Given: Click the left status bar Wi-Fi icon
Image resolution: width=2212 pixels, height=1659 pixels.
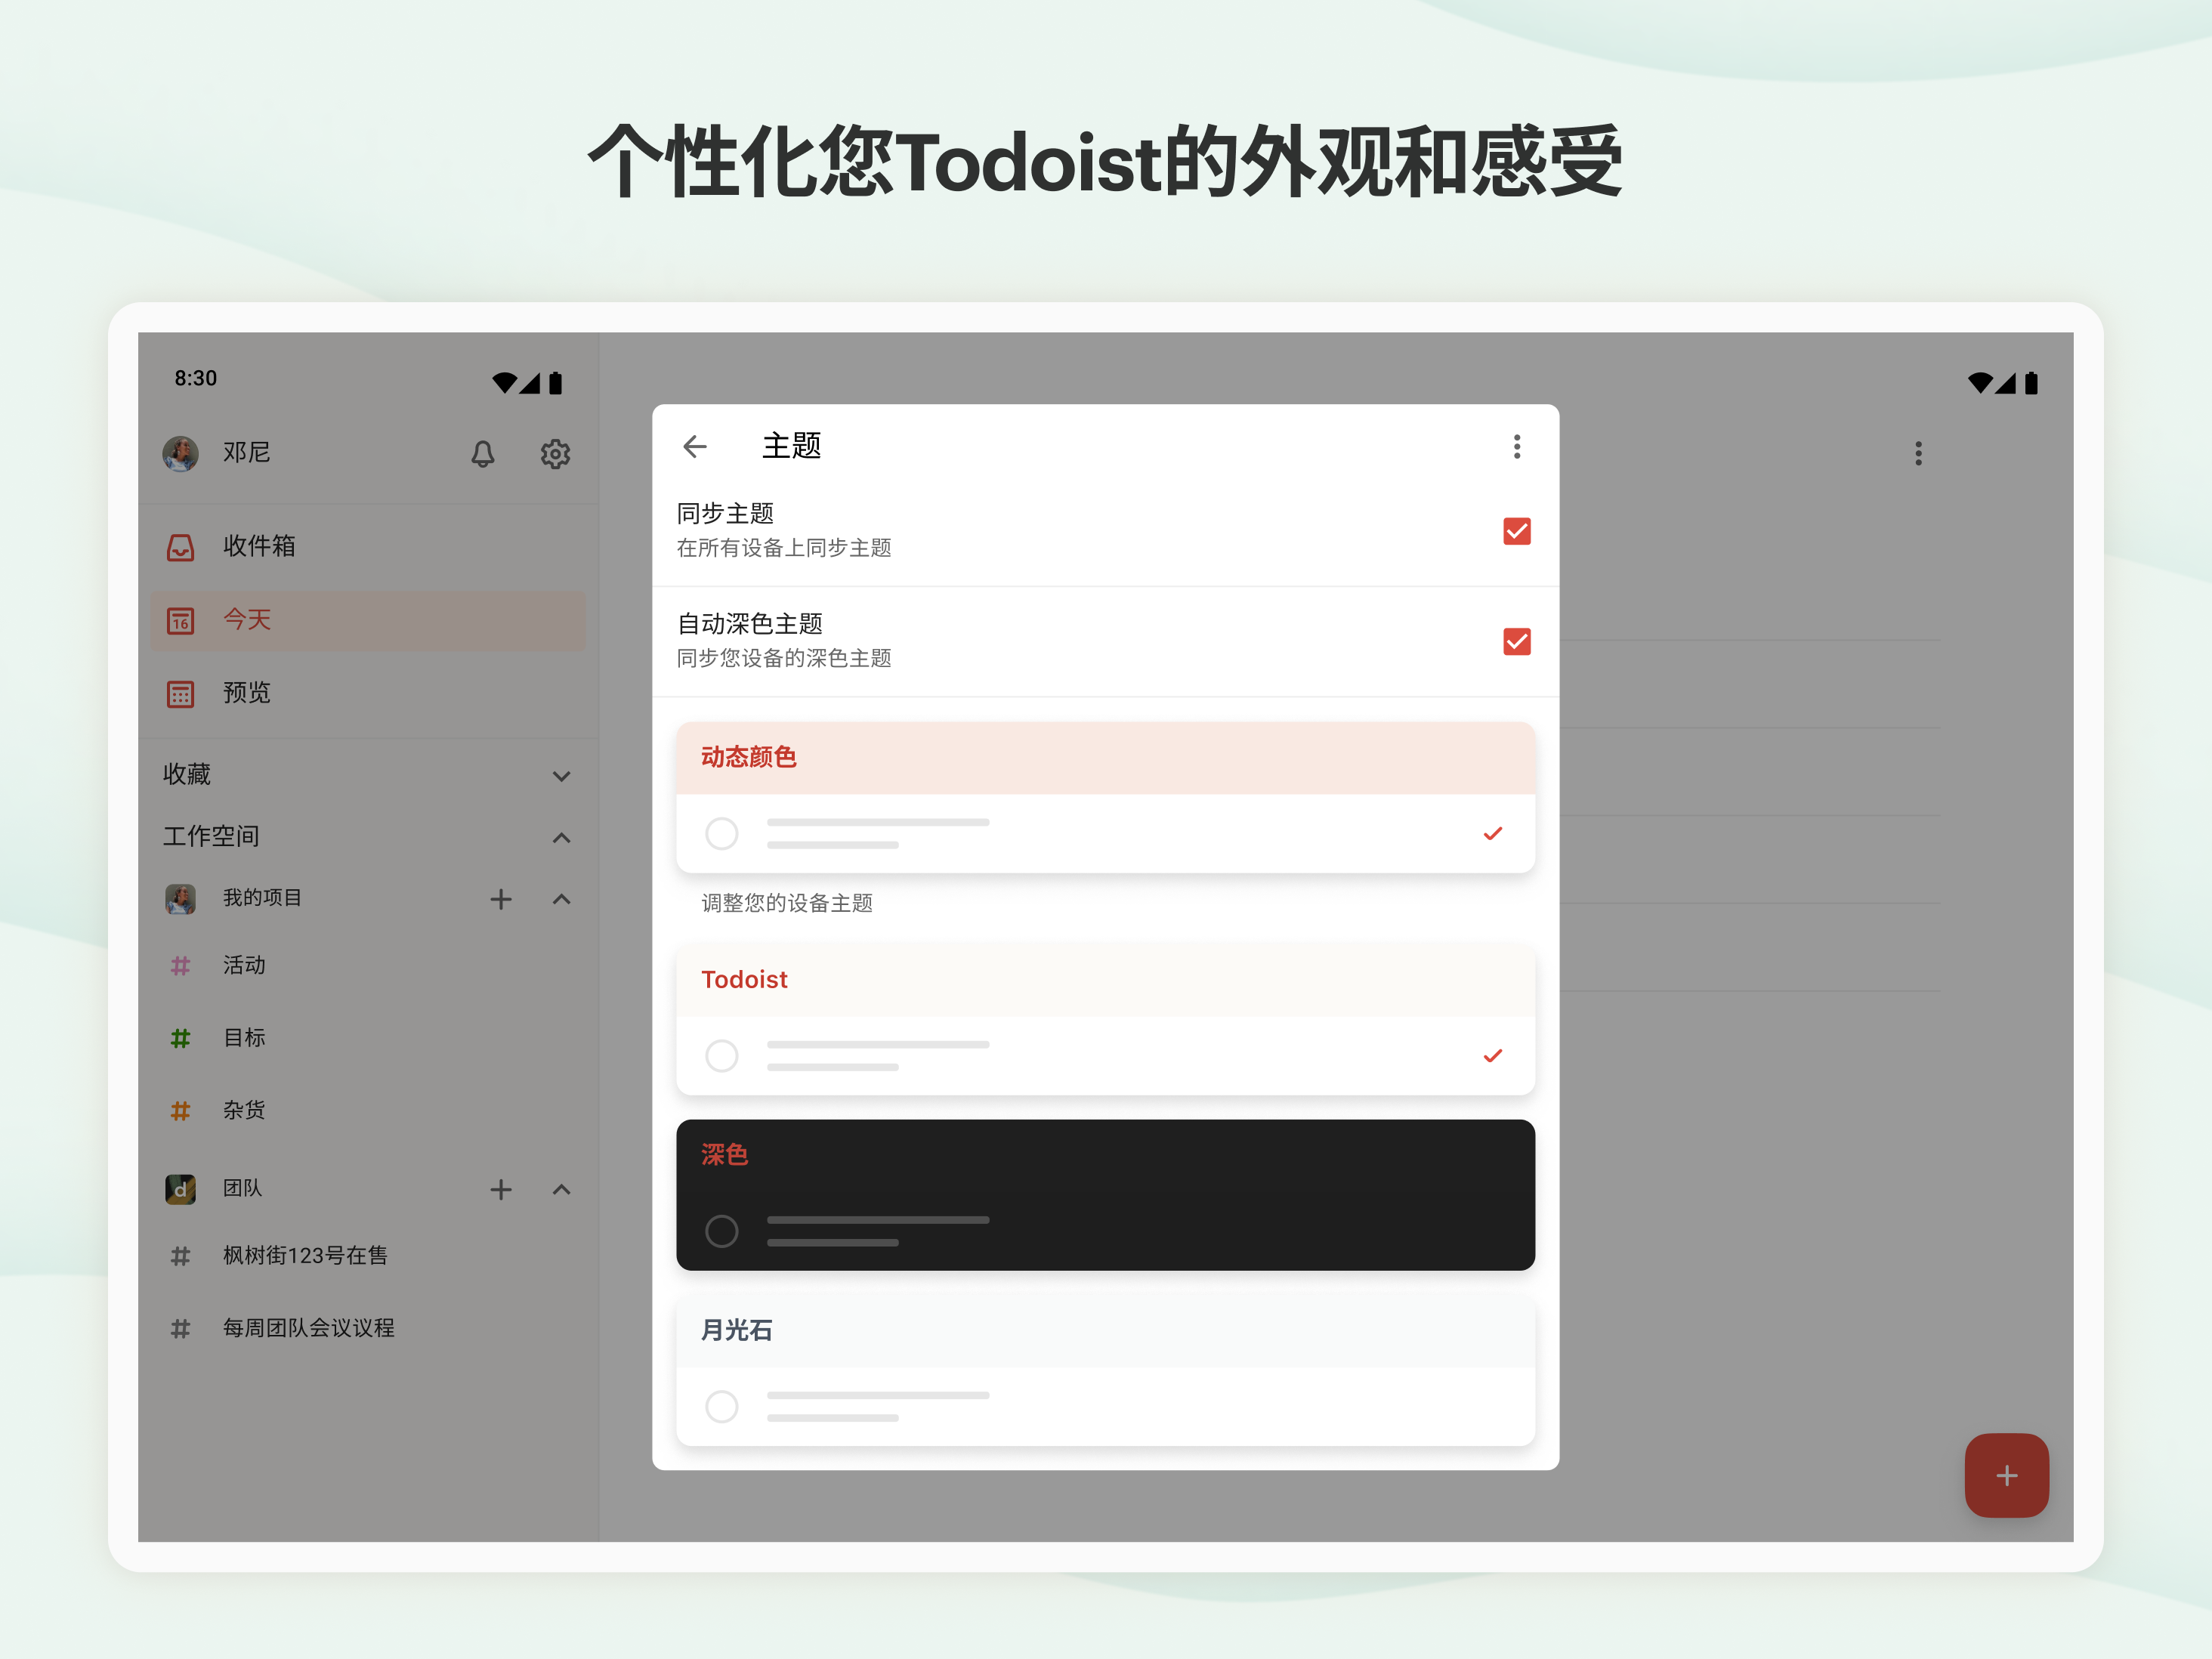Looking at the screenshot, I should click(x=504, y=382).
